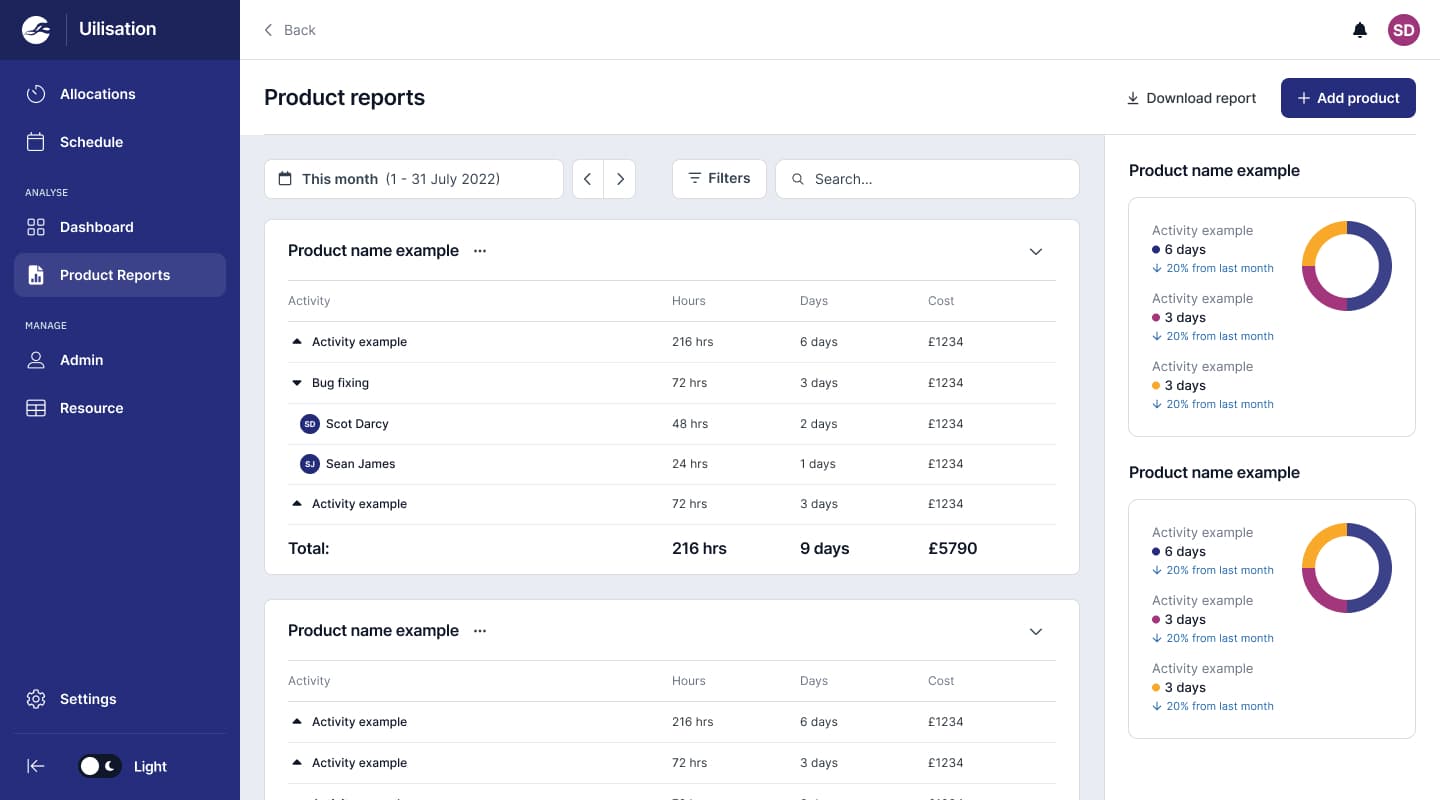Download the product report
Image resolution: width=1440 pixels, height=800 pixels.
pyautogui.click(x=1190, y=98)
